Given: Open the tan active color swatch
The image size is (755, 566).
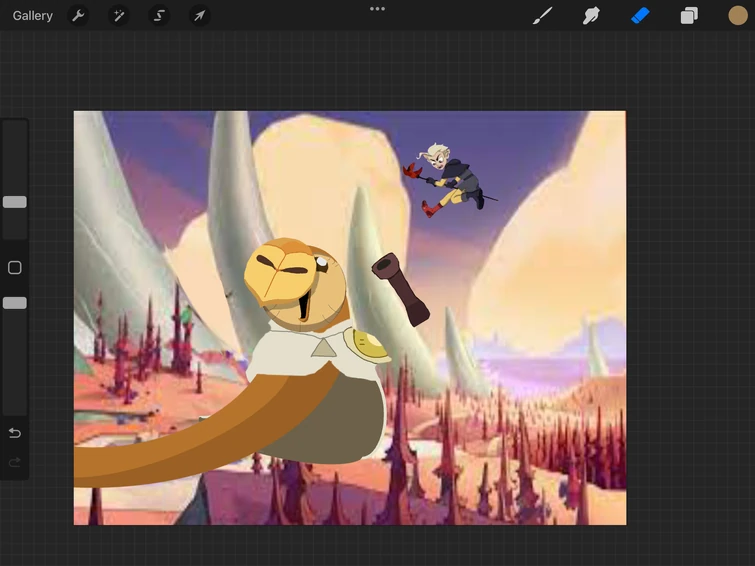Looking at the screenshot, I should 738,16.
